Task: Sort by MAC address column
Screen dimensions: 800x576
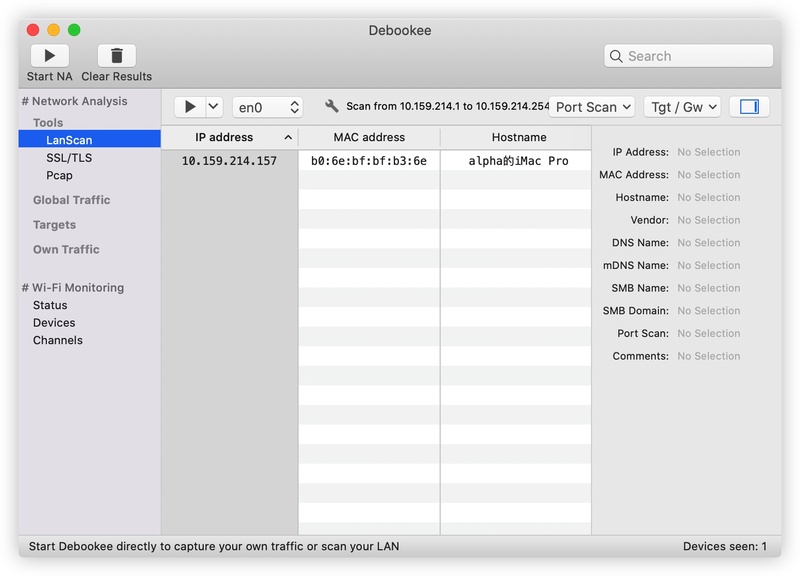Action: [369, 137]
